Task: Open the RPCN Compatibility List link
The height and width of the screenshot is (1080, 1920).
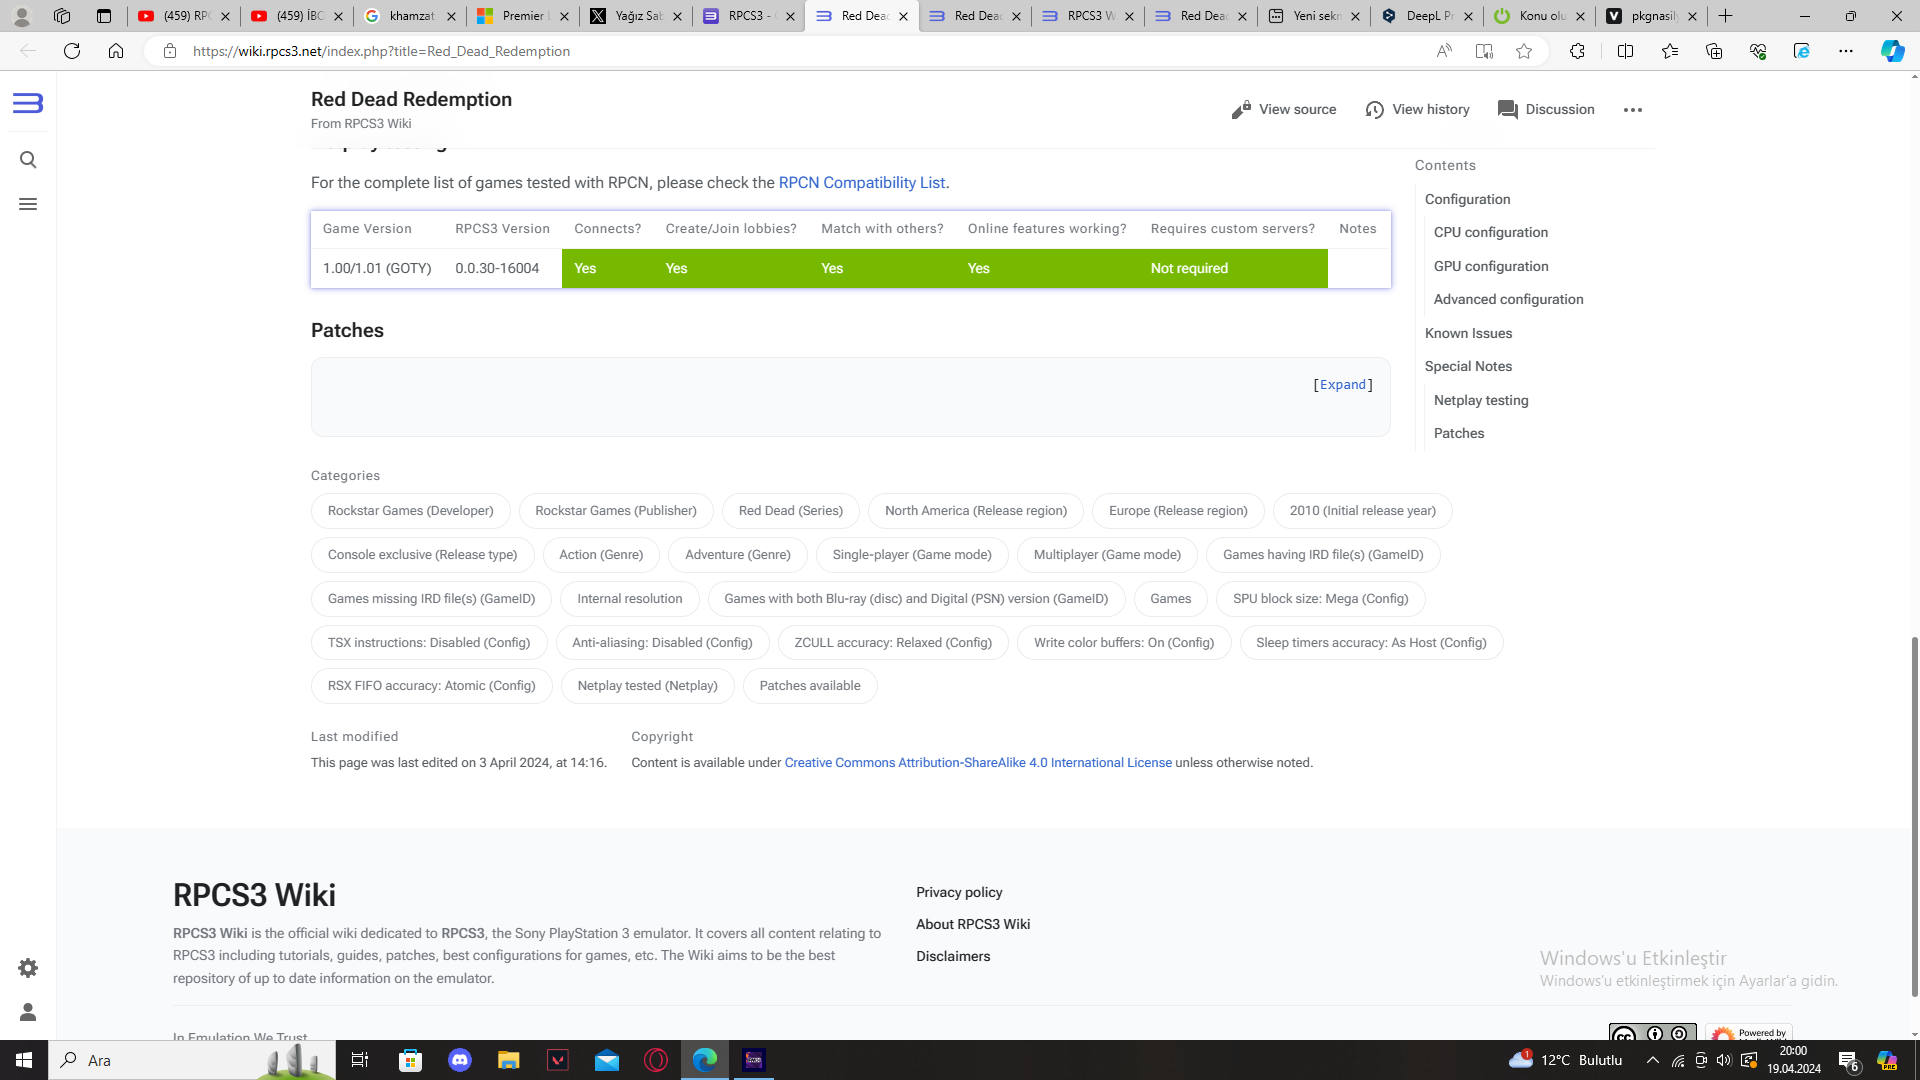Action: point(861,183)
